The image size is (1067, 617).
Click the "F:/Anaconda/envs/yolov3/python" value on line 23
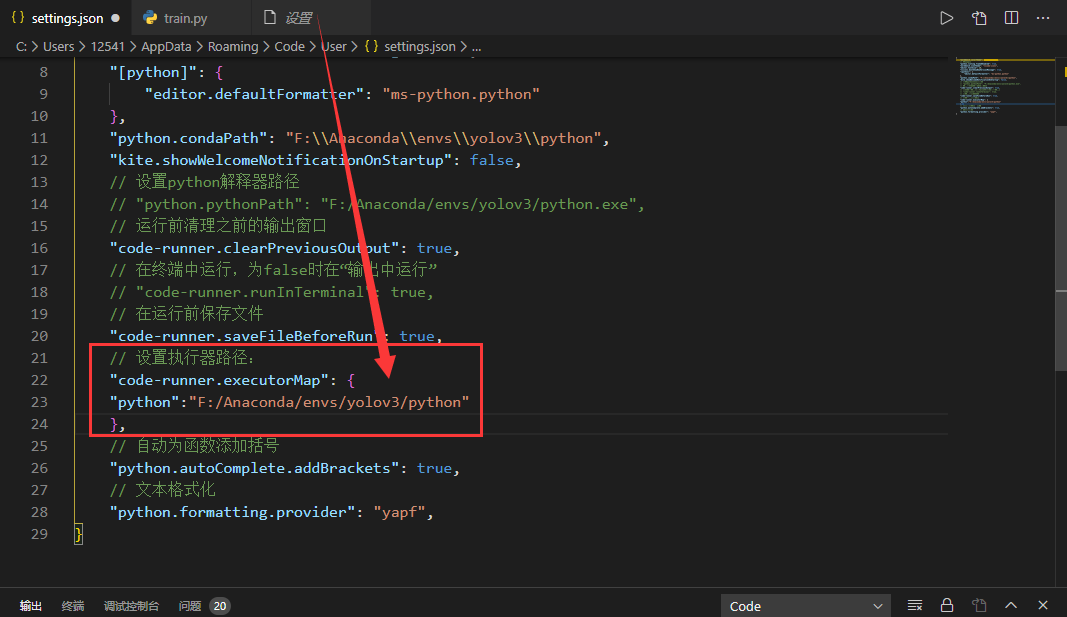[329, 402]
